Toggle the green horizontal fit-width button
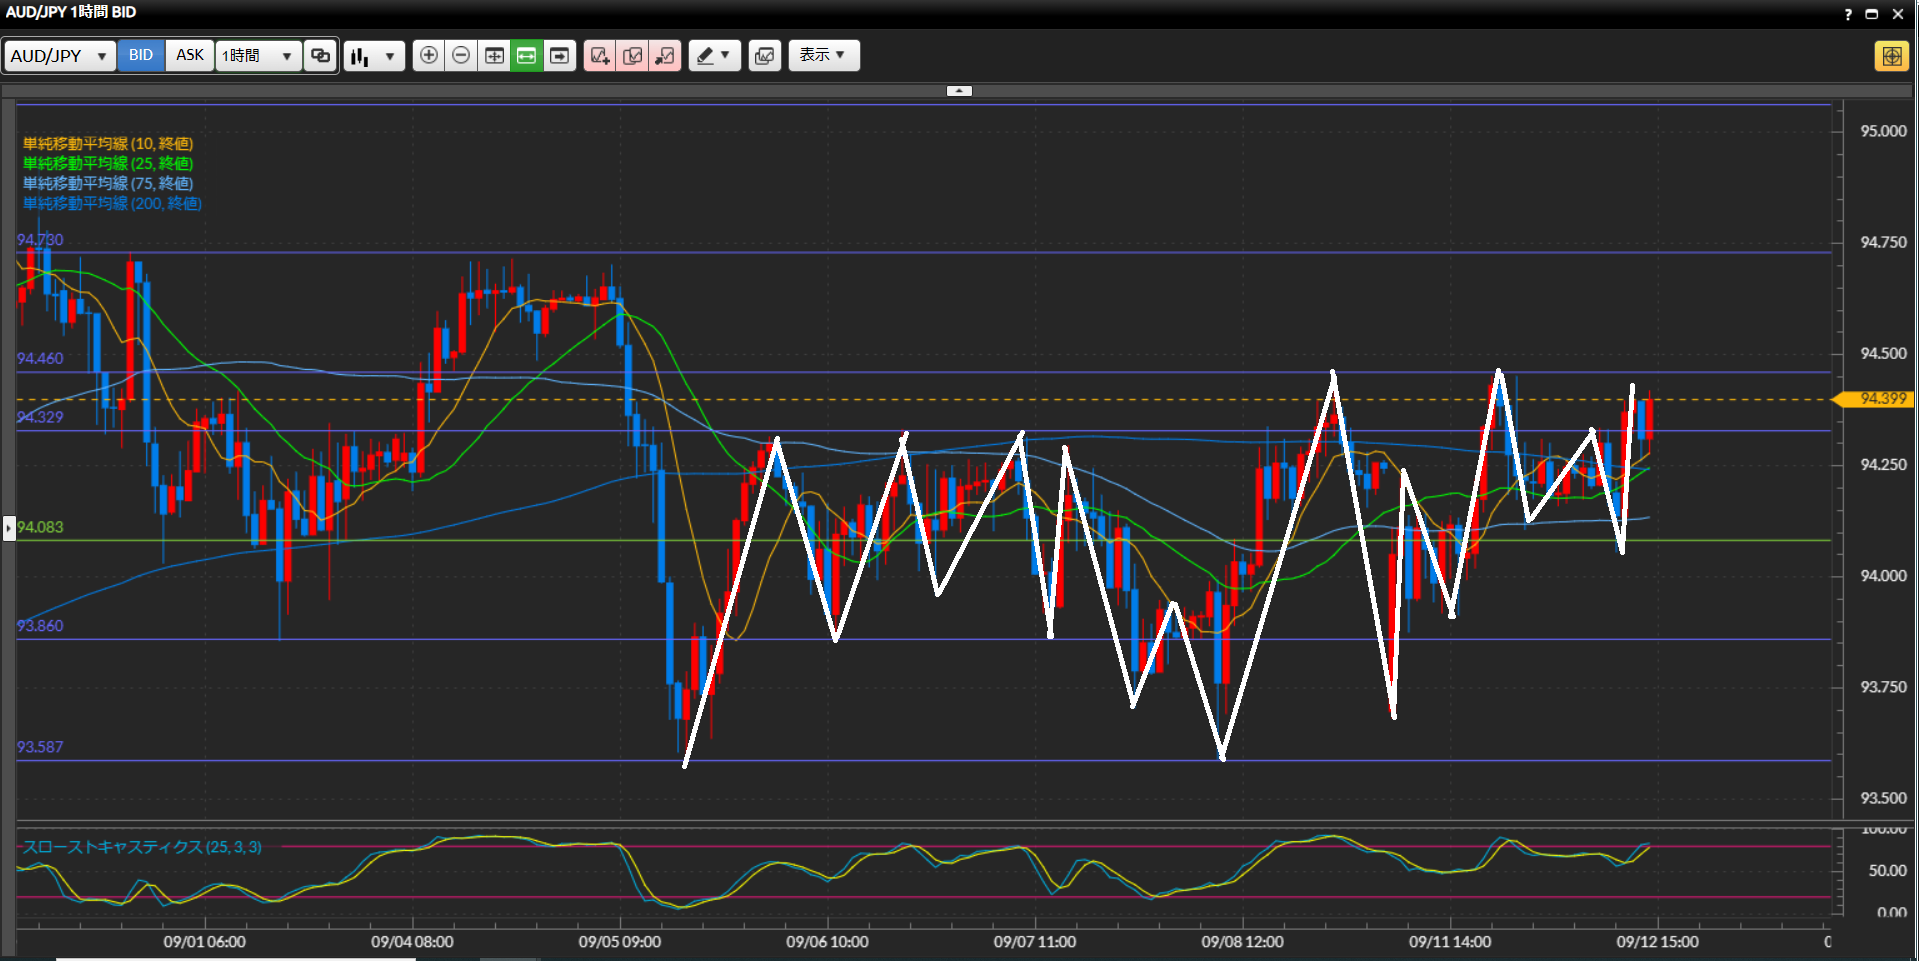Screen dimensions: 1919x961 coord(527,56)
